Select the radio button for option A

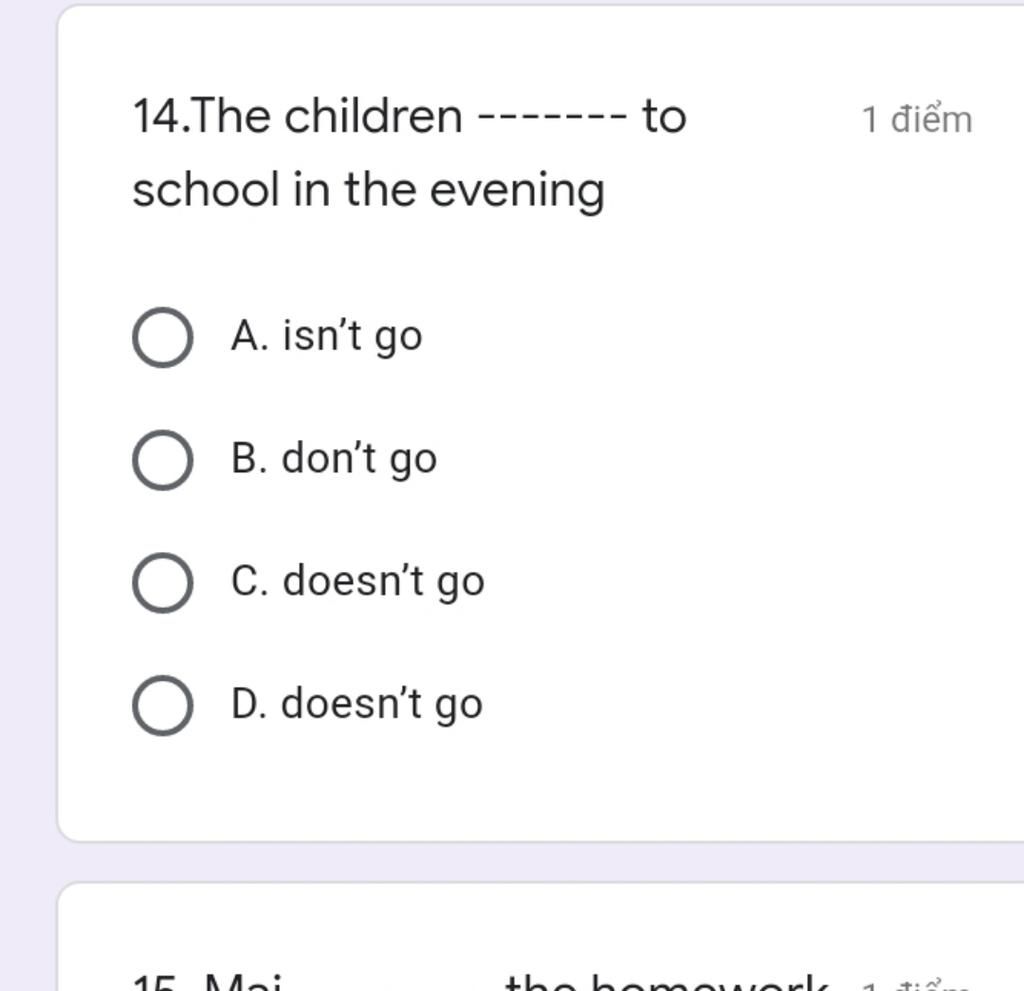(x=163, y=337)
